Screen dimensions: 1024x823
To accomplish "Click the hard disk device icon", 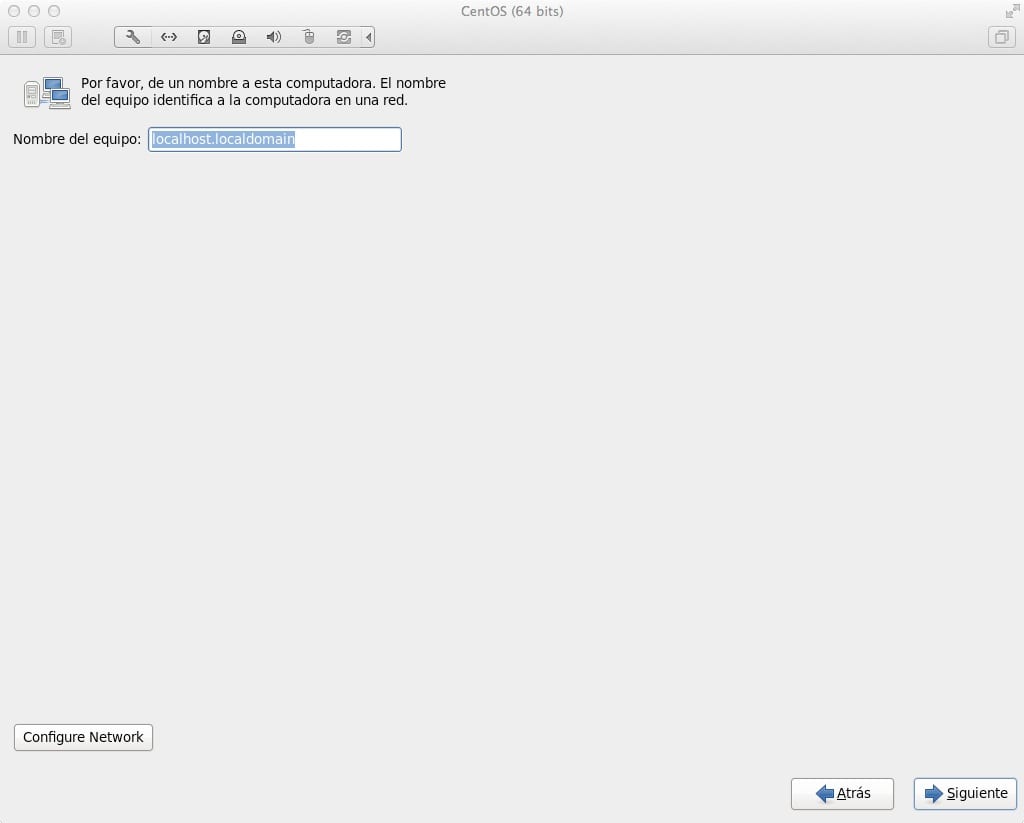I will 204,38.
